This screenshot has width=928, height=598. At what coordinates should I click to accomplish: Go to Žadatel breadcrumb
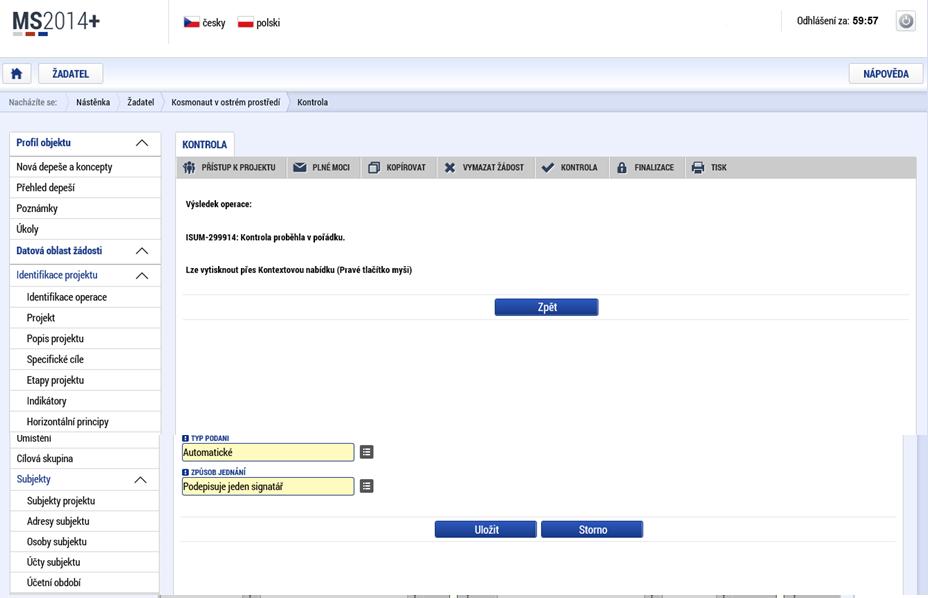pos(141,102)
